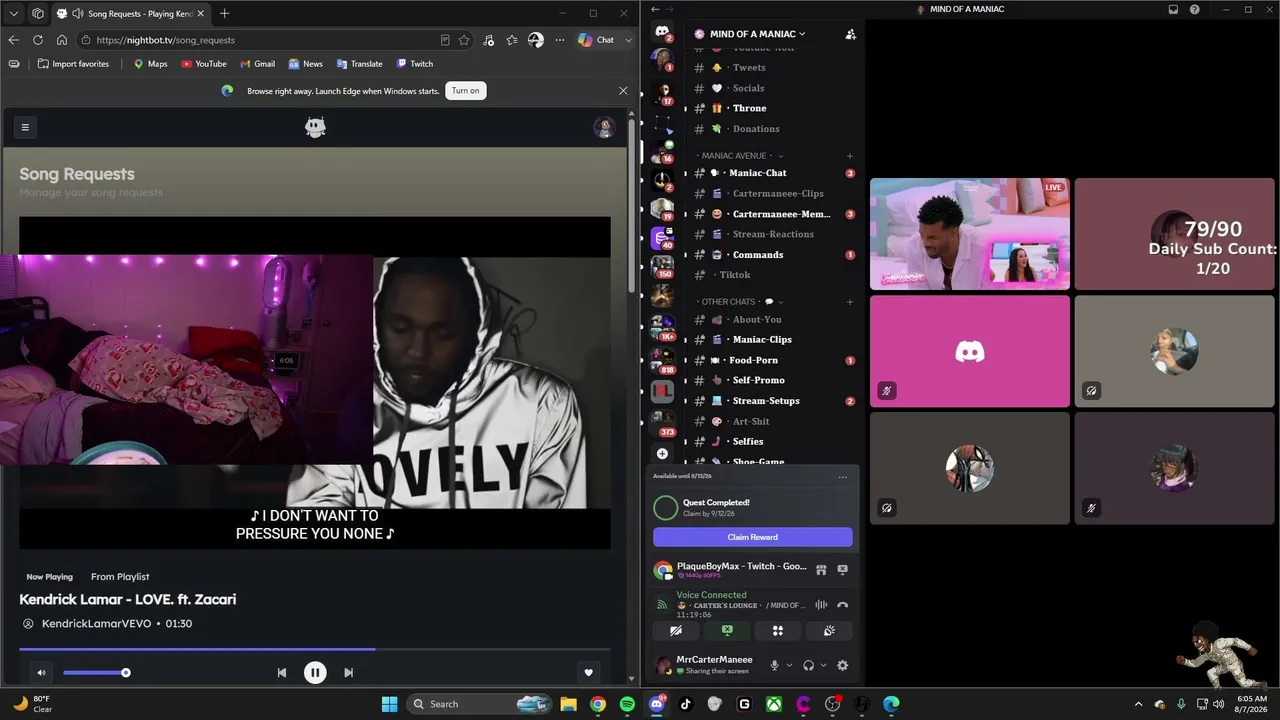Click the Windows taskbar Search box
This screenshot has width=1280, height=720.
[x=481, y=704]
